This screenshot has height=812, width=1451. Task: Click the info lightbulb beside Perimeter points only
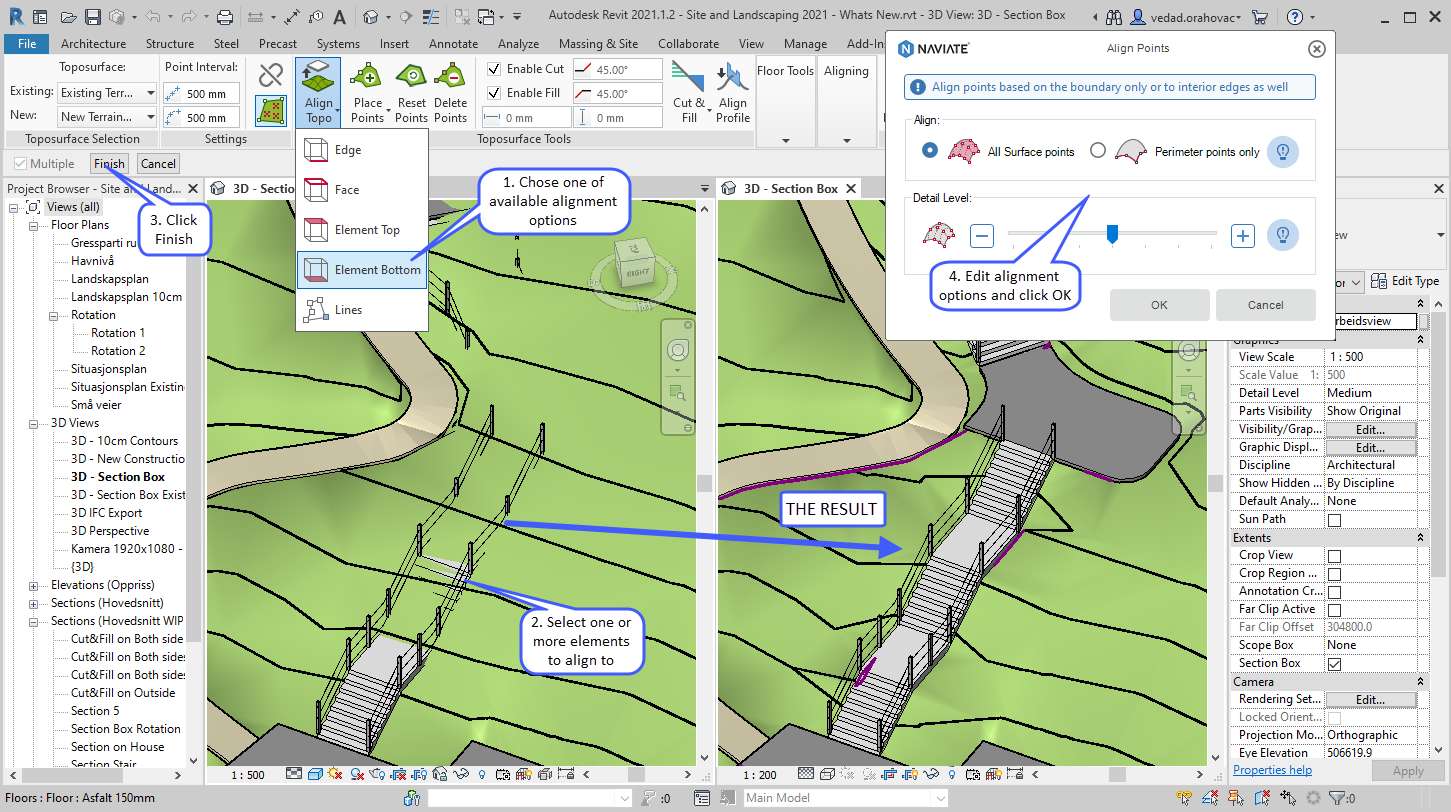tap(1283, 151)
